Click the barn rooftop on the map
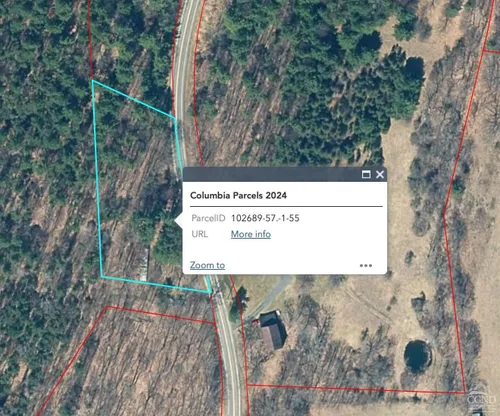500x416 pixels. coord(273,331)
